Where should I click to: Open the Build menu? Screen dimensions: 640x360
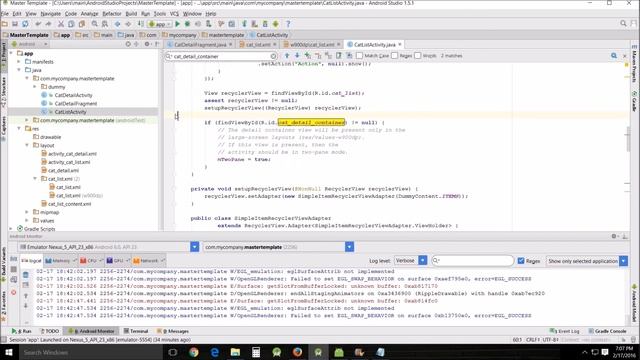[x=131, y=13]
